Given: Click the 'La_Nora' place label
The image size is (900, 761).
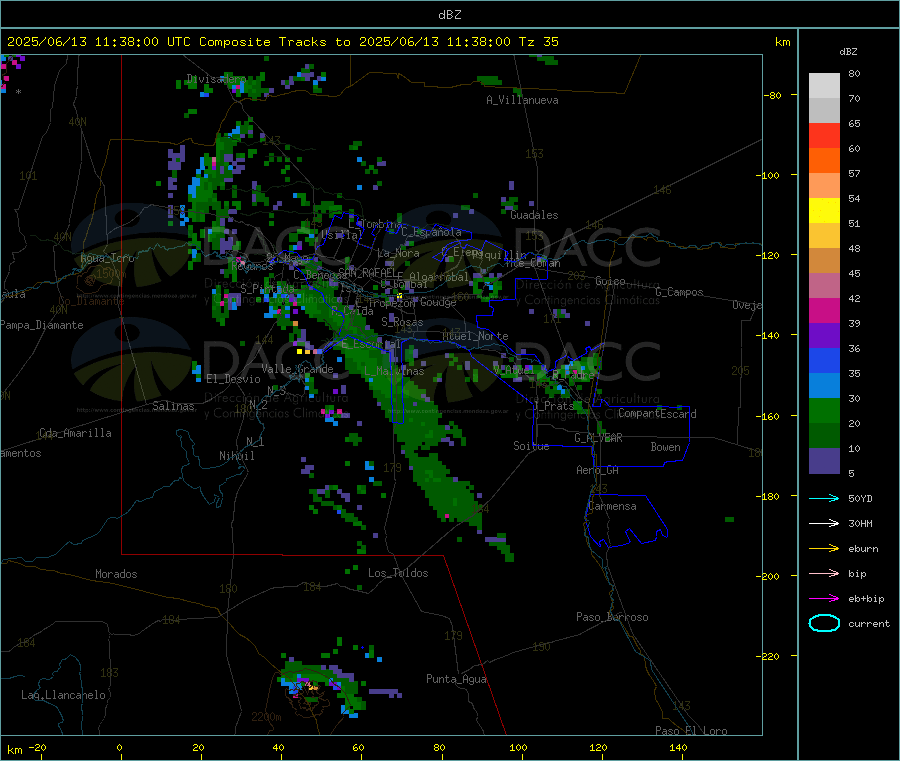Looking at the screenshot, I should (x=398, y=253).
